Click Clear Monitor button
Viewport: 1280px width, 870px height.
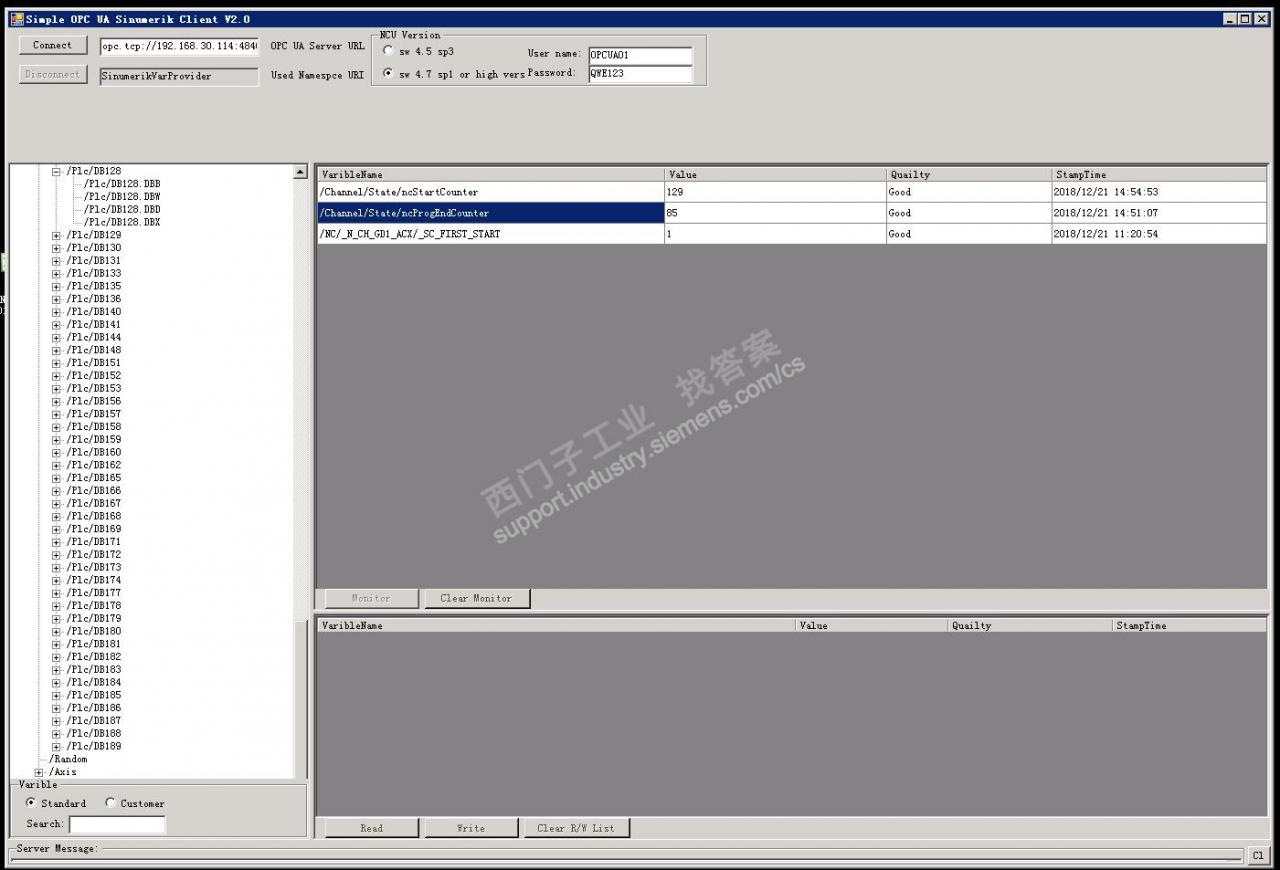pos(476,598)
